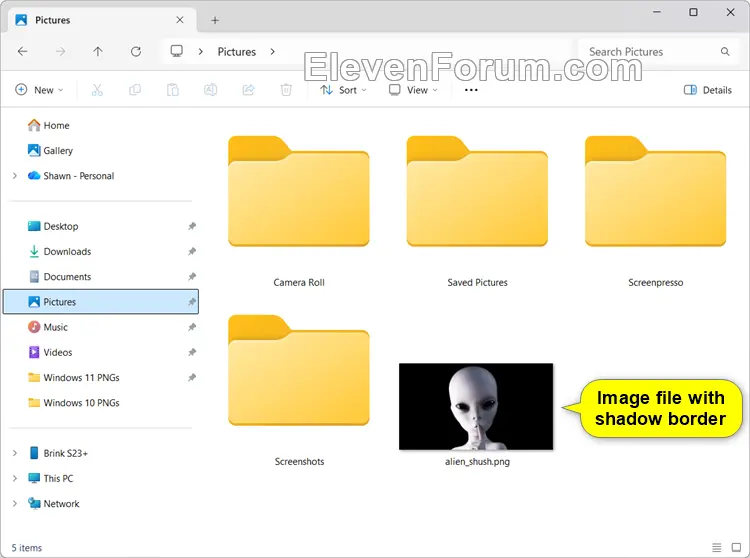The width and height of the screenshot is (750, 558).
Task: Open Music in navigation pane
Action: (48, 327)
